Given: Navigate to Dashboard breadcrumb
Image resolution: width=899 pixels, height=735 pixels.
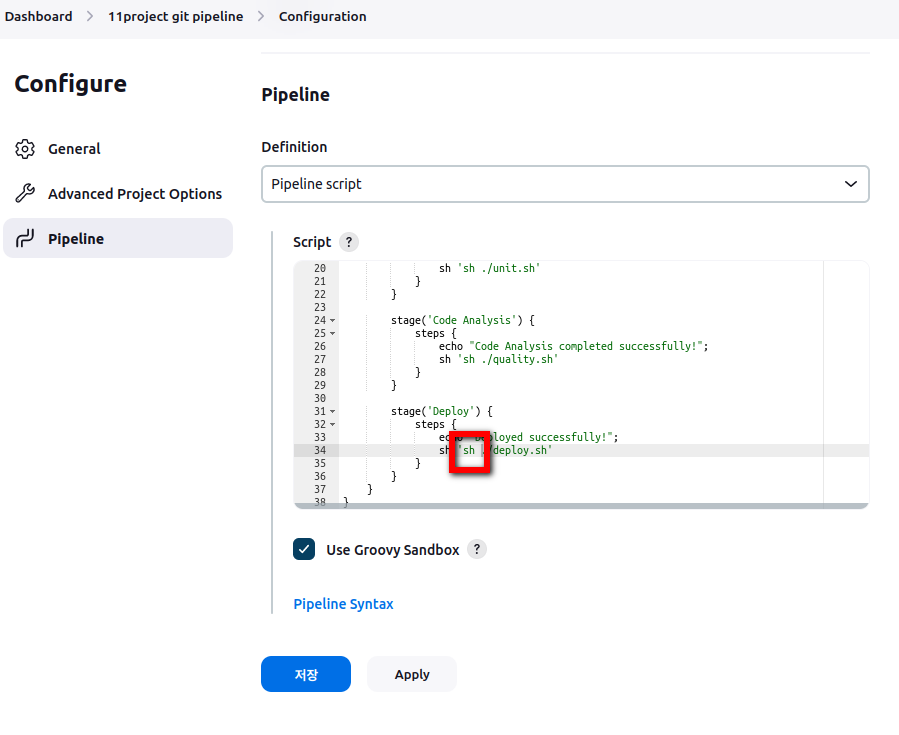Looking at the screenshot, I should tap(38, 17).
